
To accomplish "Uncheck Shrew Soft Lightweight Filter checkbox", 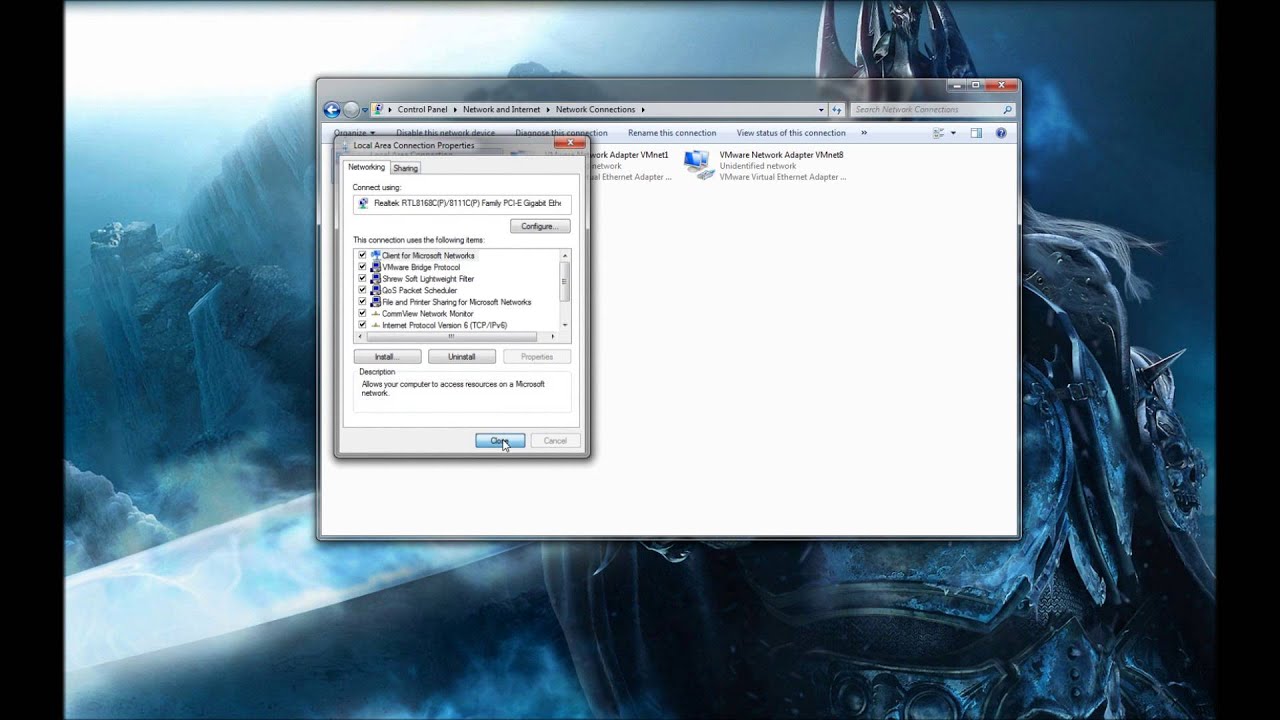I will (362, 279).
